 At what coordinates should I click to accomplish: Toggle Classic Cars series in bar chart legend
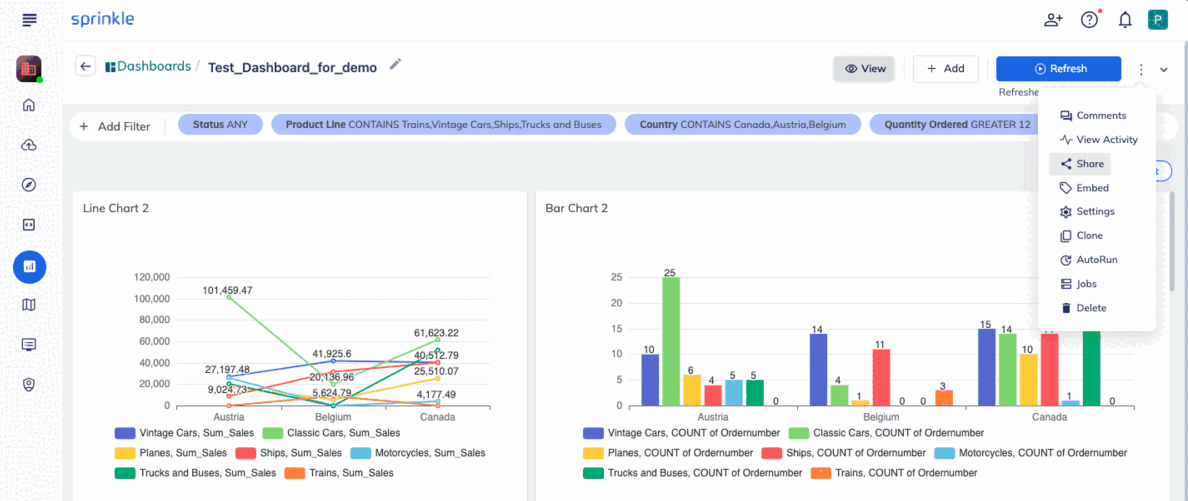(886, 433)
